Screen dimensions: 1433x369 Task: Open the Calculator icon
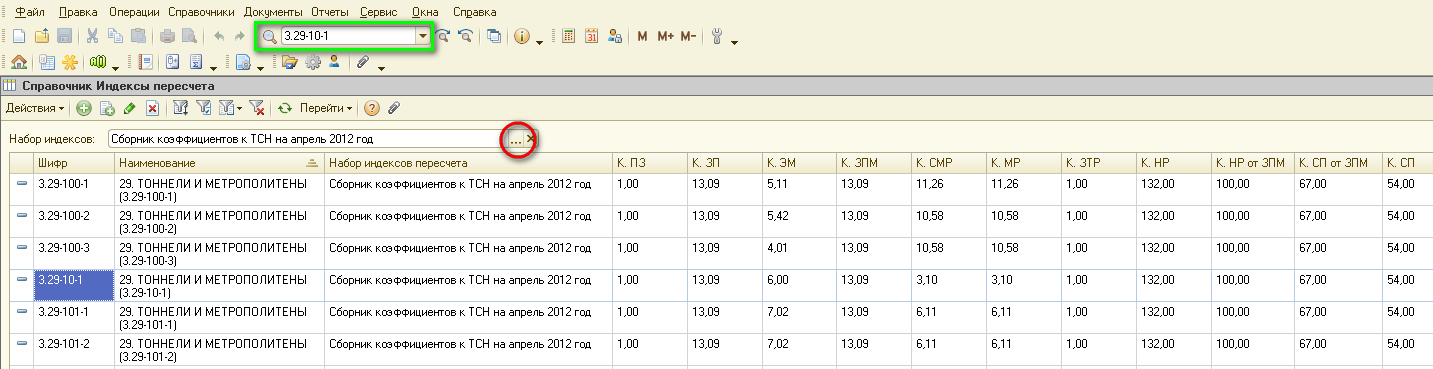coord(568,36)
